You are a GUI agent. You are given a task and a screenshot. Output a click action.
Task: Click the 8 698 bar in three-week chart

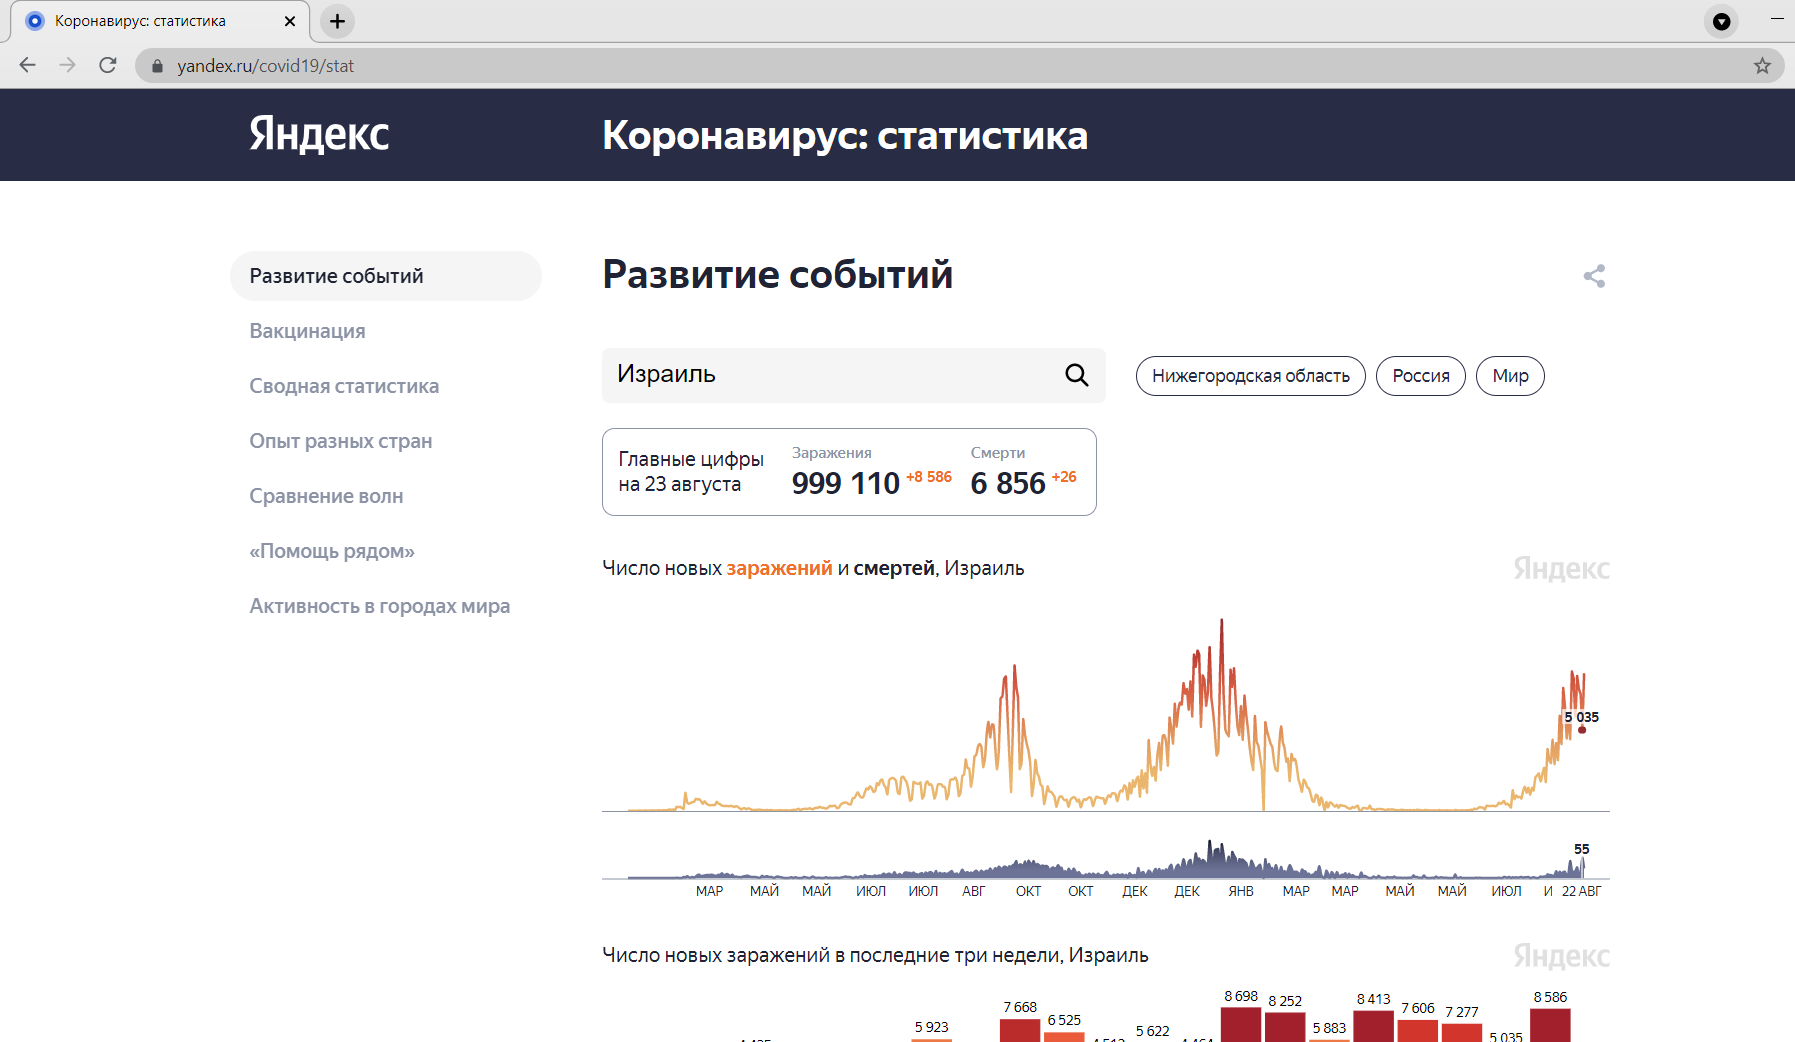coord(1241,1024)
